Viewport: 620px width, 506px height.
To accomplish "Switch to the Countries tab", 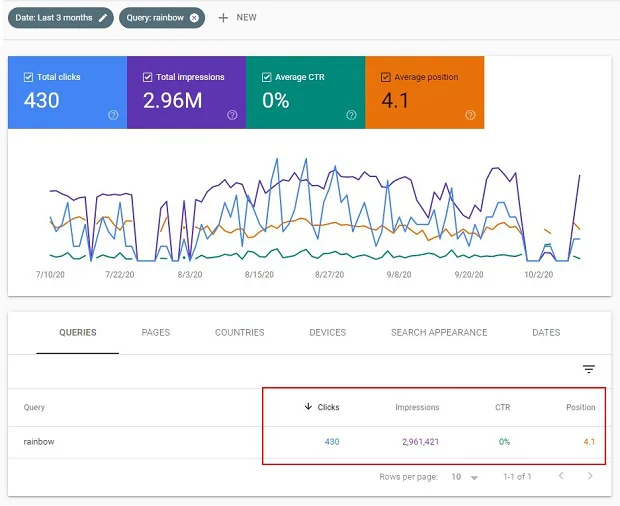I will (239, 332).
